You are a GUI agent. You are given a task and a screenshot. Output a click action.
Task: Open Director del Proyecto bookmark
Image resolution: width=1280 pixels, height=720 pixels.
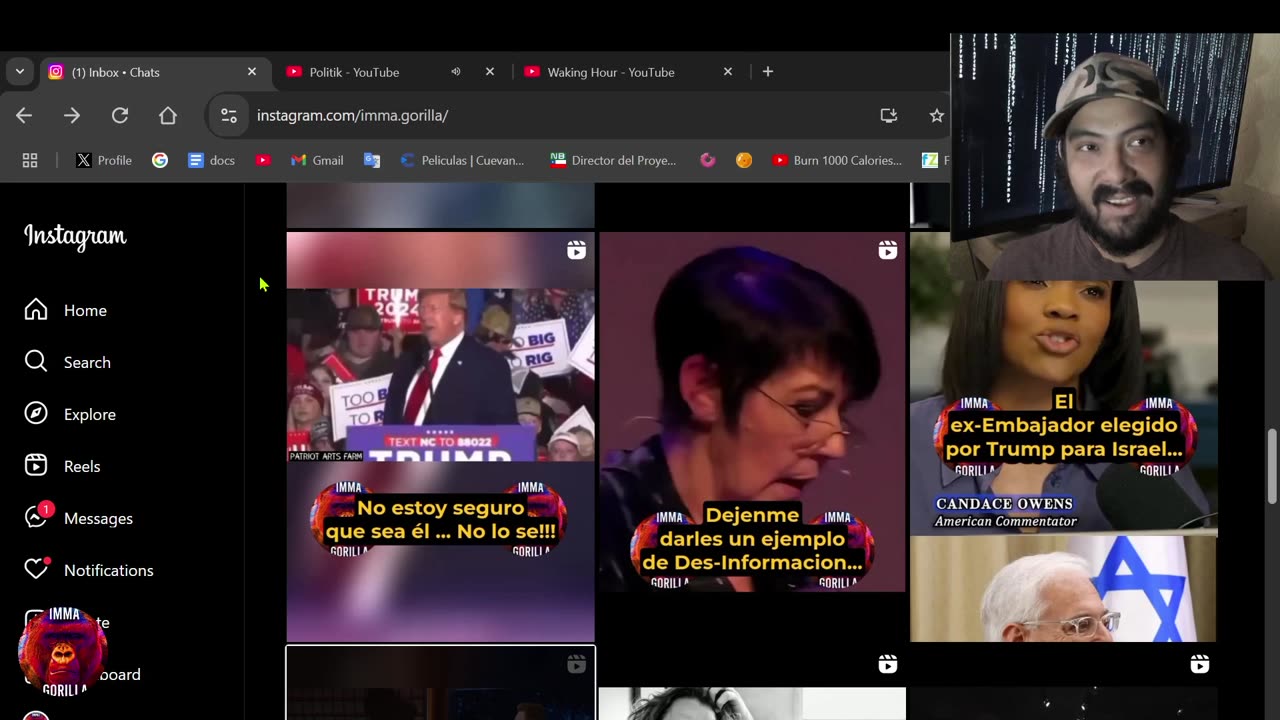coord(613,160)
